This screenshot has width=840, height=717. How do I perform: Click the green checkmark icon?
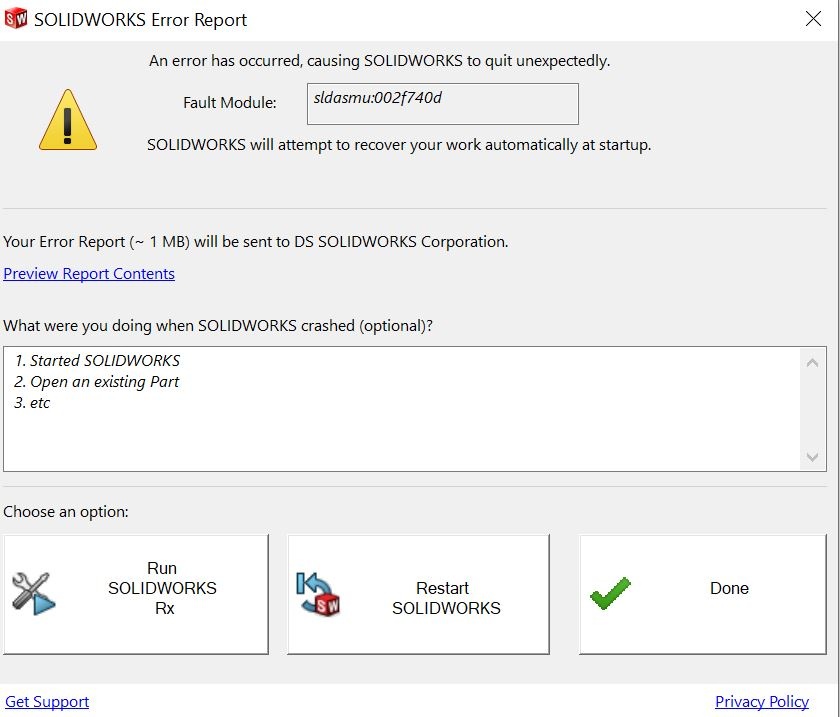coord(610,592)
